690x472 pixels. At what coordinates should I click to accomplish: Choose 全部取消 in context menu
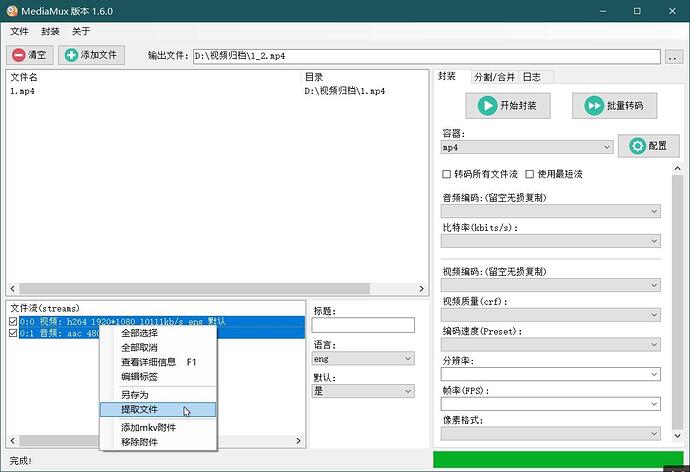(158, 348)
